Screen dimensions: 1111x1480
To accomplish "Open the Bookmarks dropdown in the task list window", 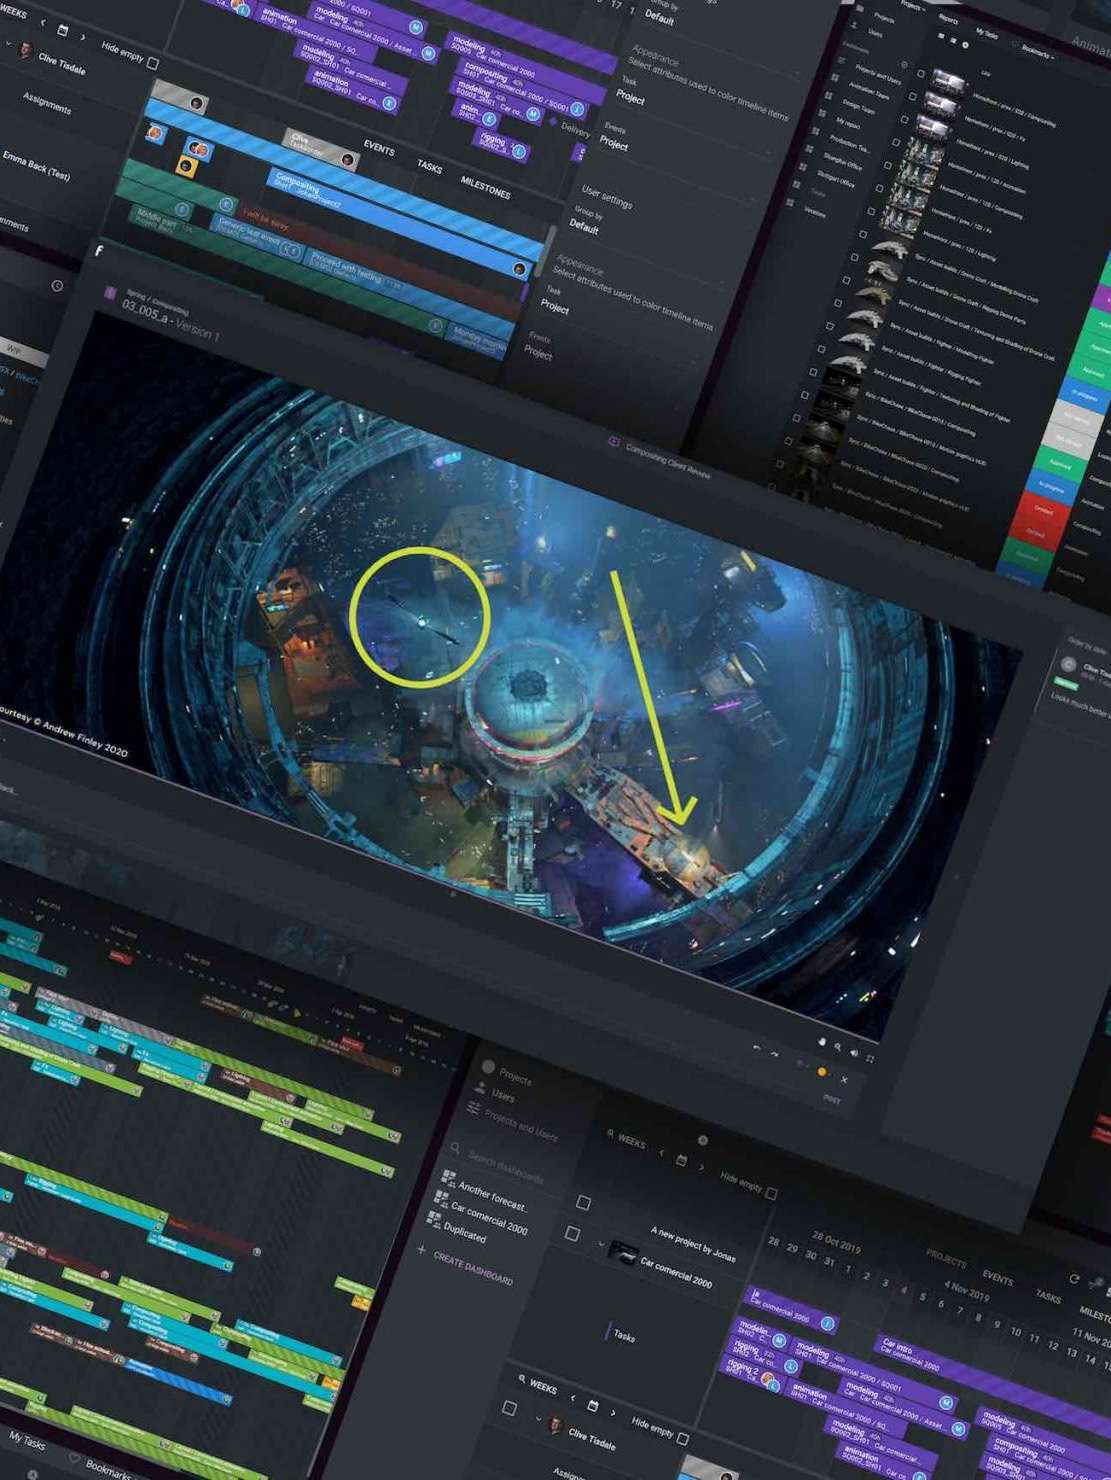I will pyautogui.click(x=1038, y=50).
